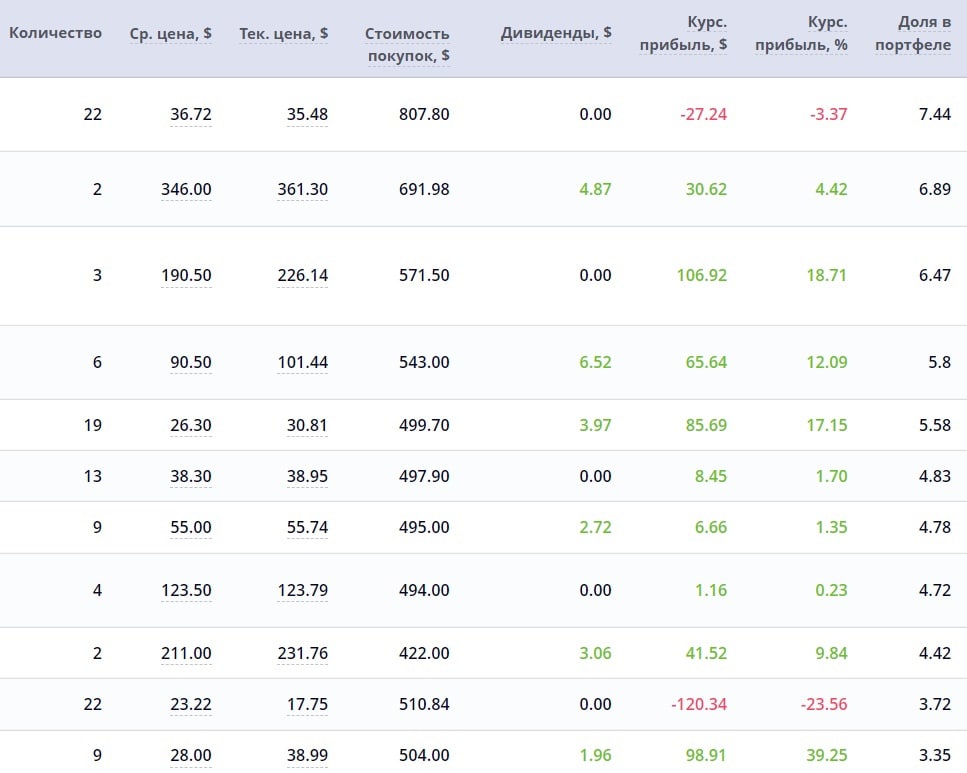Click current price 361.30
Viewport: 967px width, 773px height.
(303, 189)
